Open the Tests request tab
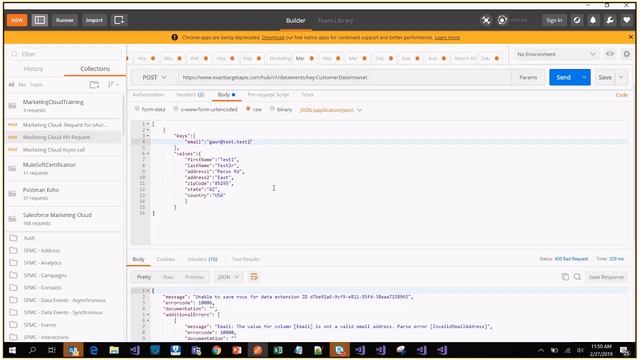 click(x=307, y=94)
